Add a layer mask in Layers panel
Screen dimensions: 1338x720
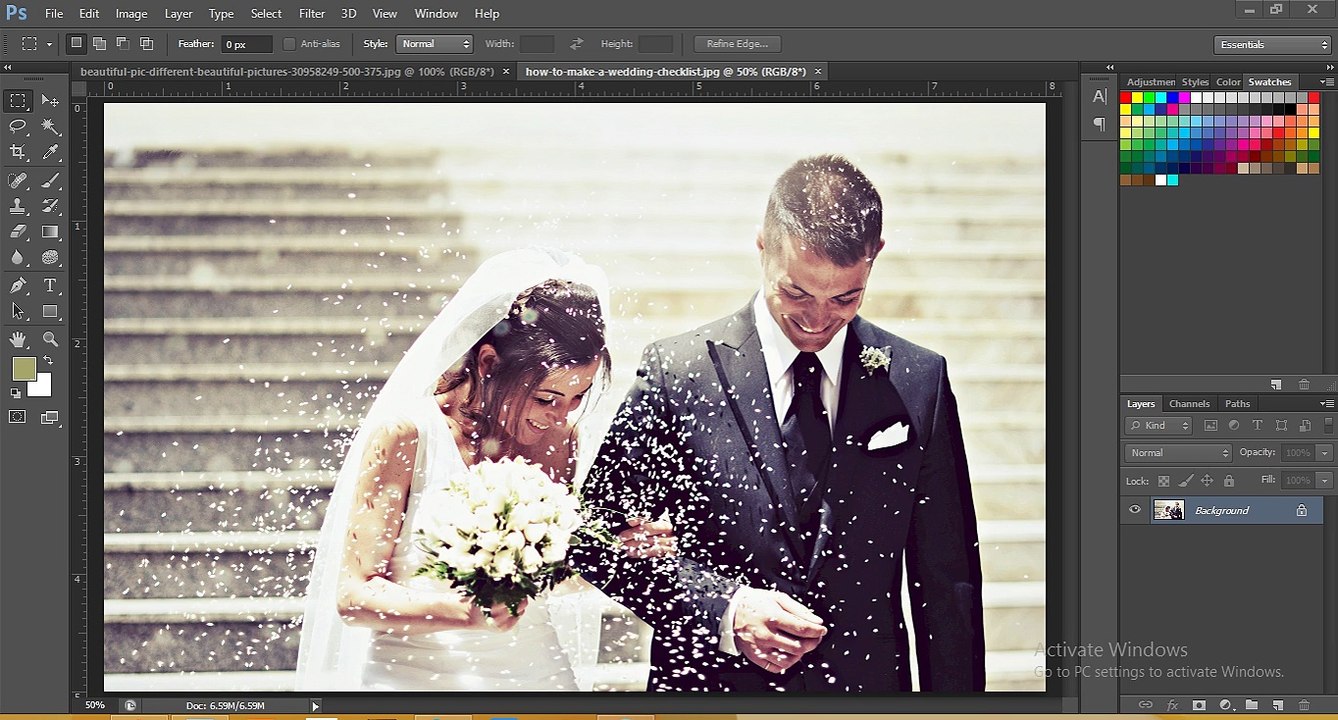pos(1199,705)
